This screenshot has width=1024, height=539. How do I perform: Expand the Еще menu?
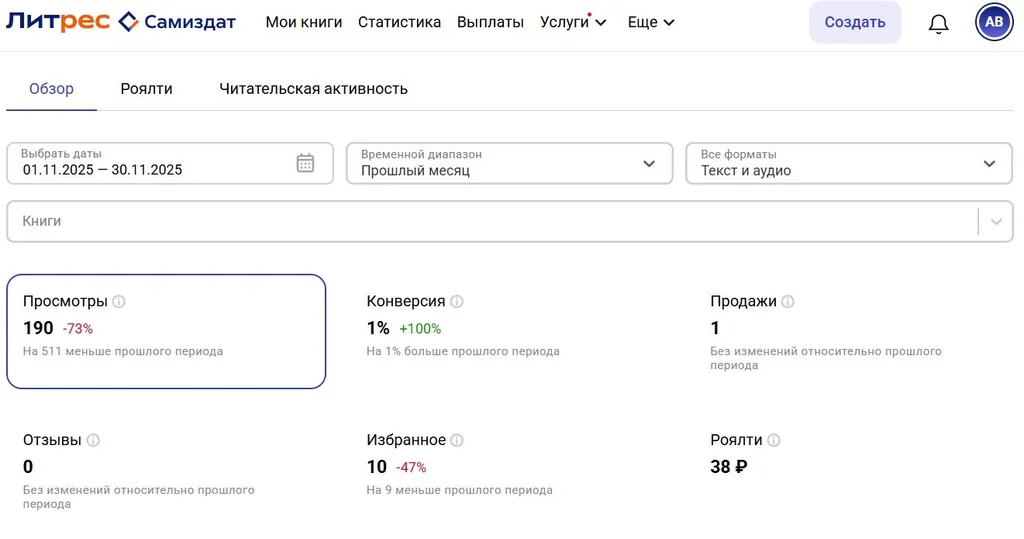click(651, 22)
